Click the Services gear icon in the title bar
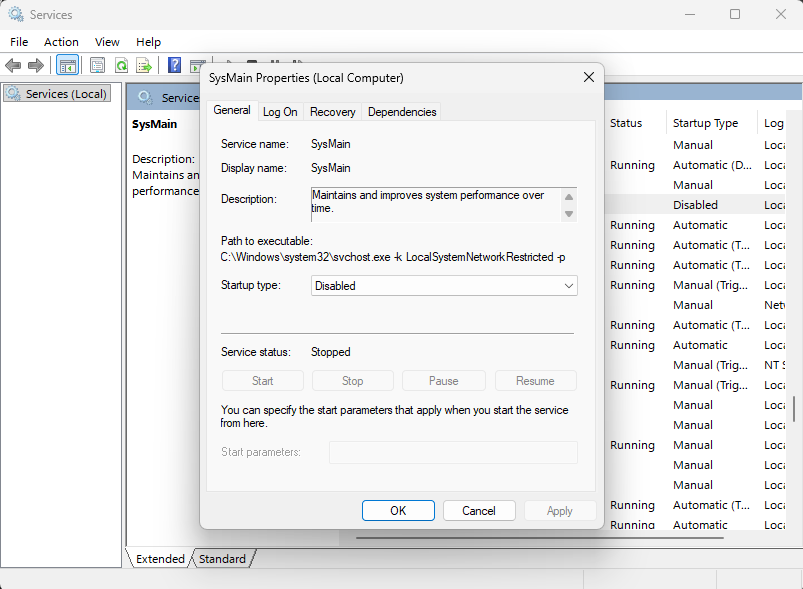The image size is (803, 589). pyautogui.click(x=16, y=14)
